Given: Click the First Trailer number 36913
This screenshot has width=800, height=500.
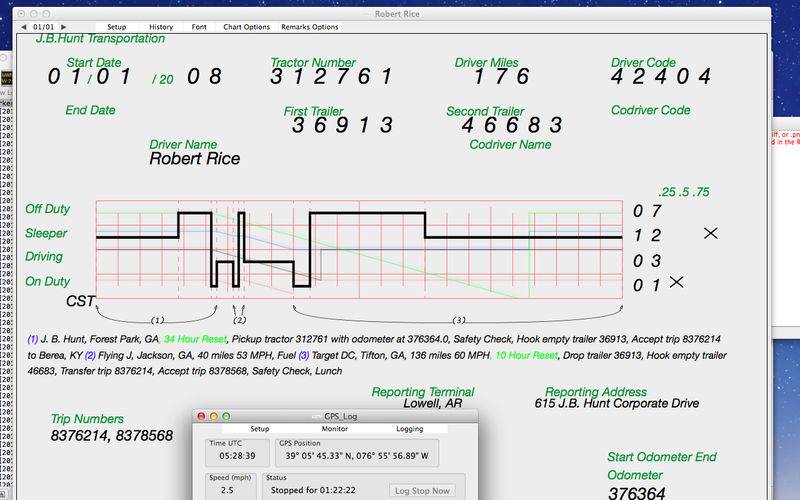Looking at the screenshot, I should pyautogui.click(x=342, y=125).
